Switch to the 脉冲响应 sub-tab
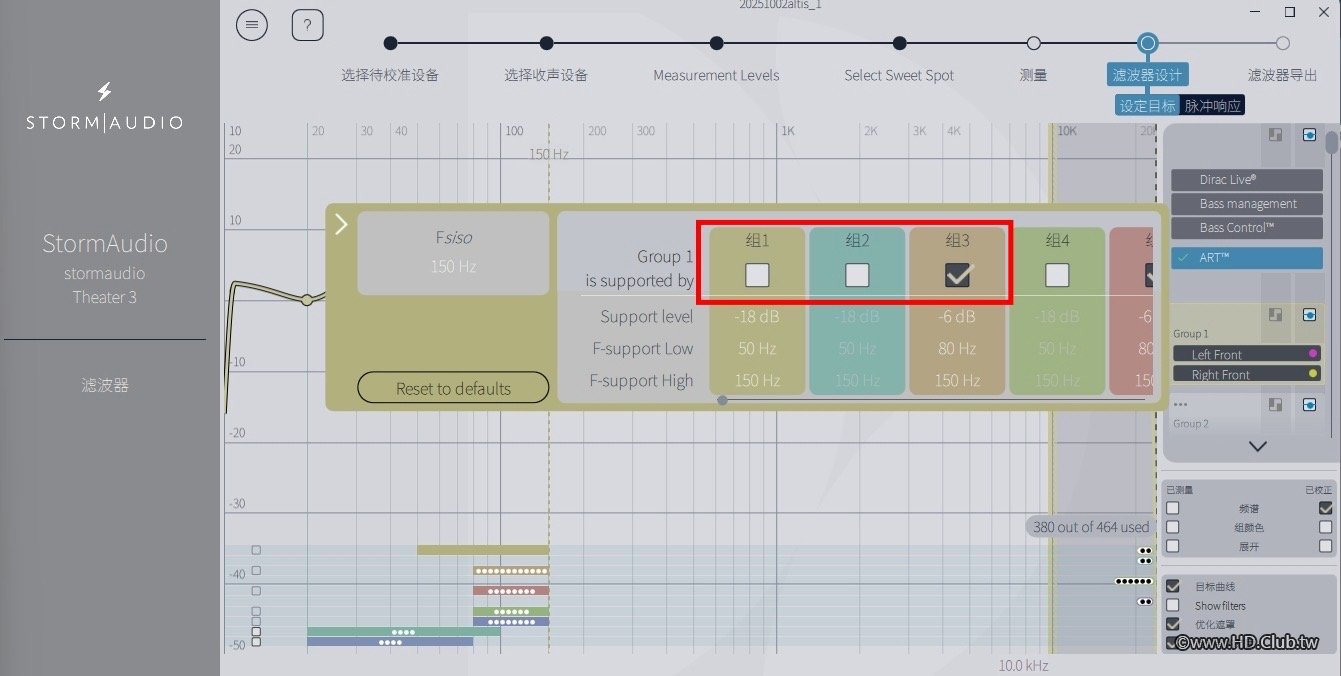 point(1213,105)
